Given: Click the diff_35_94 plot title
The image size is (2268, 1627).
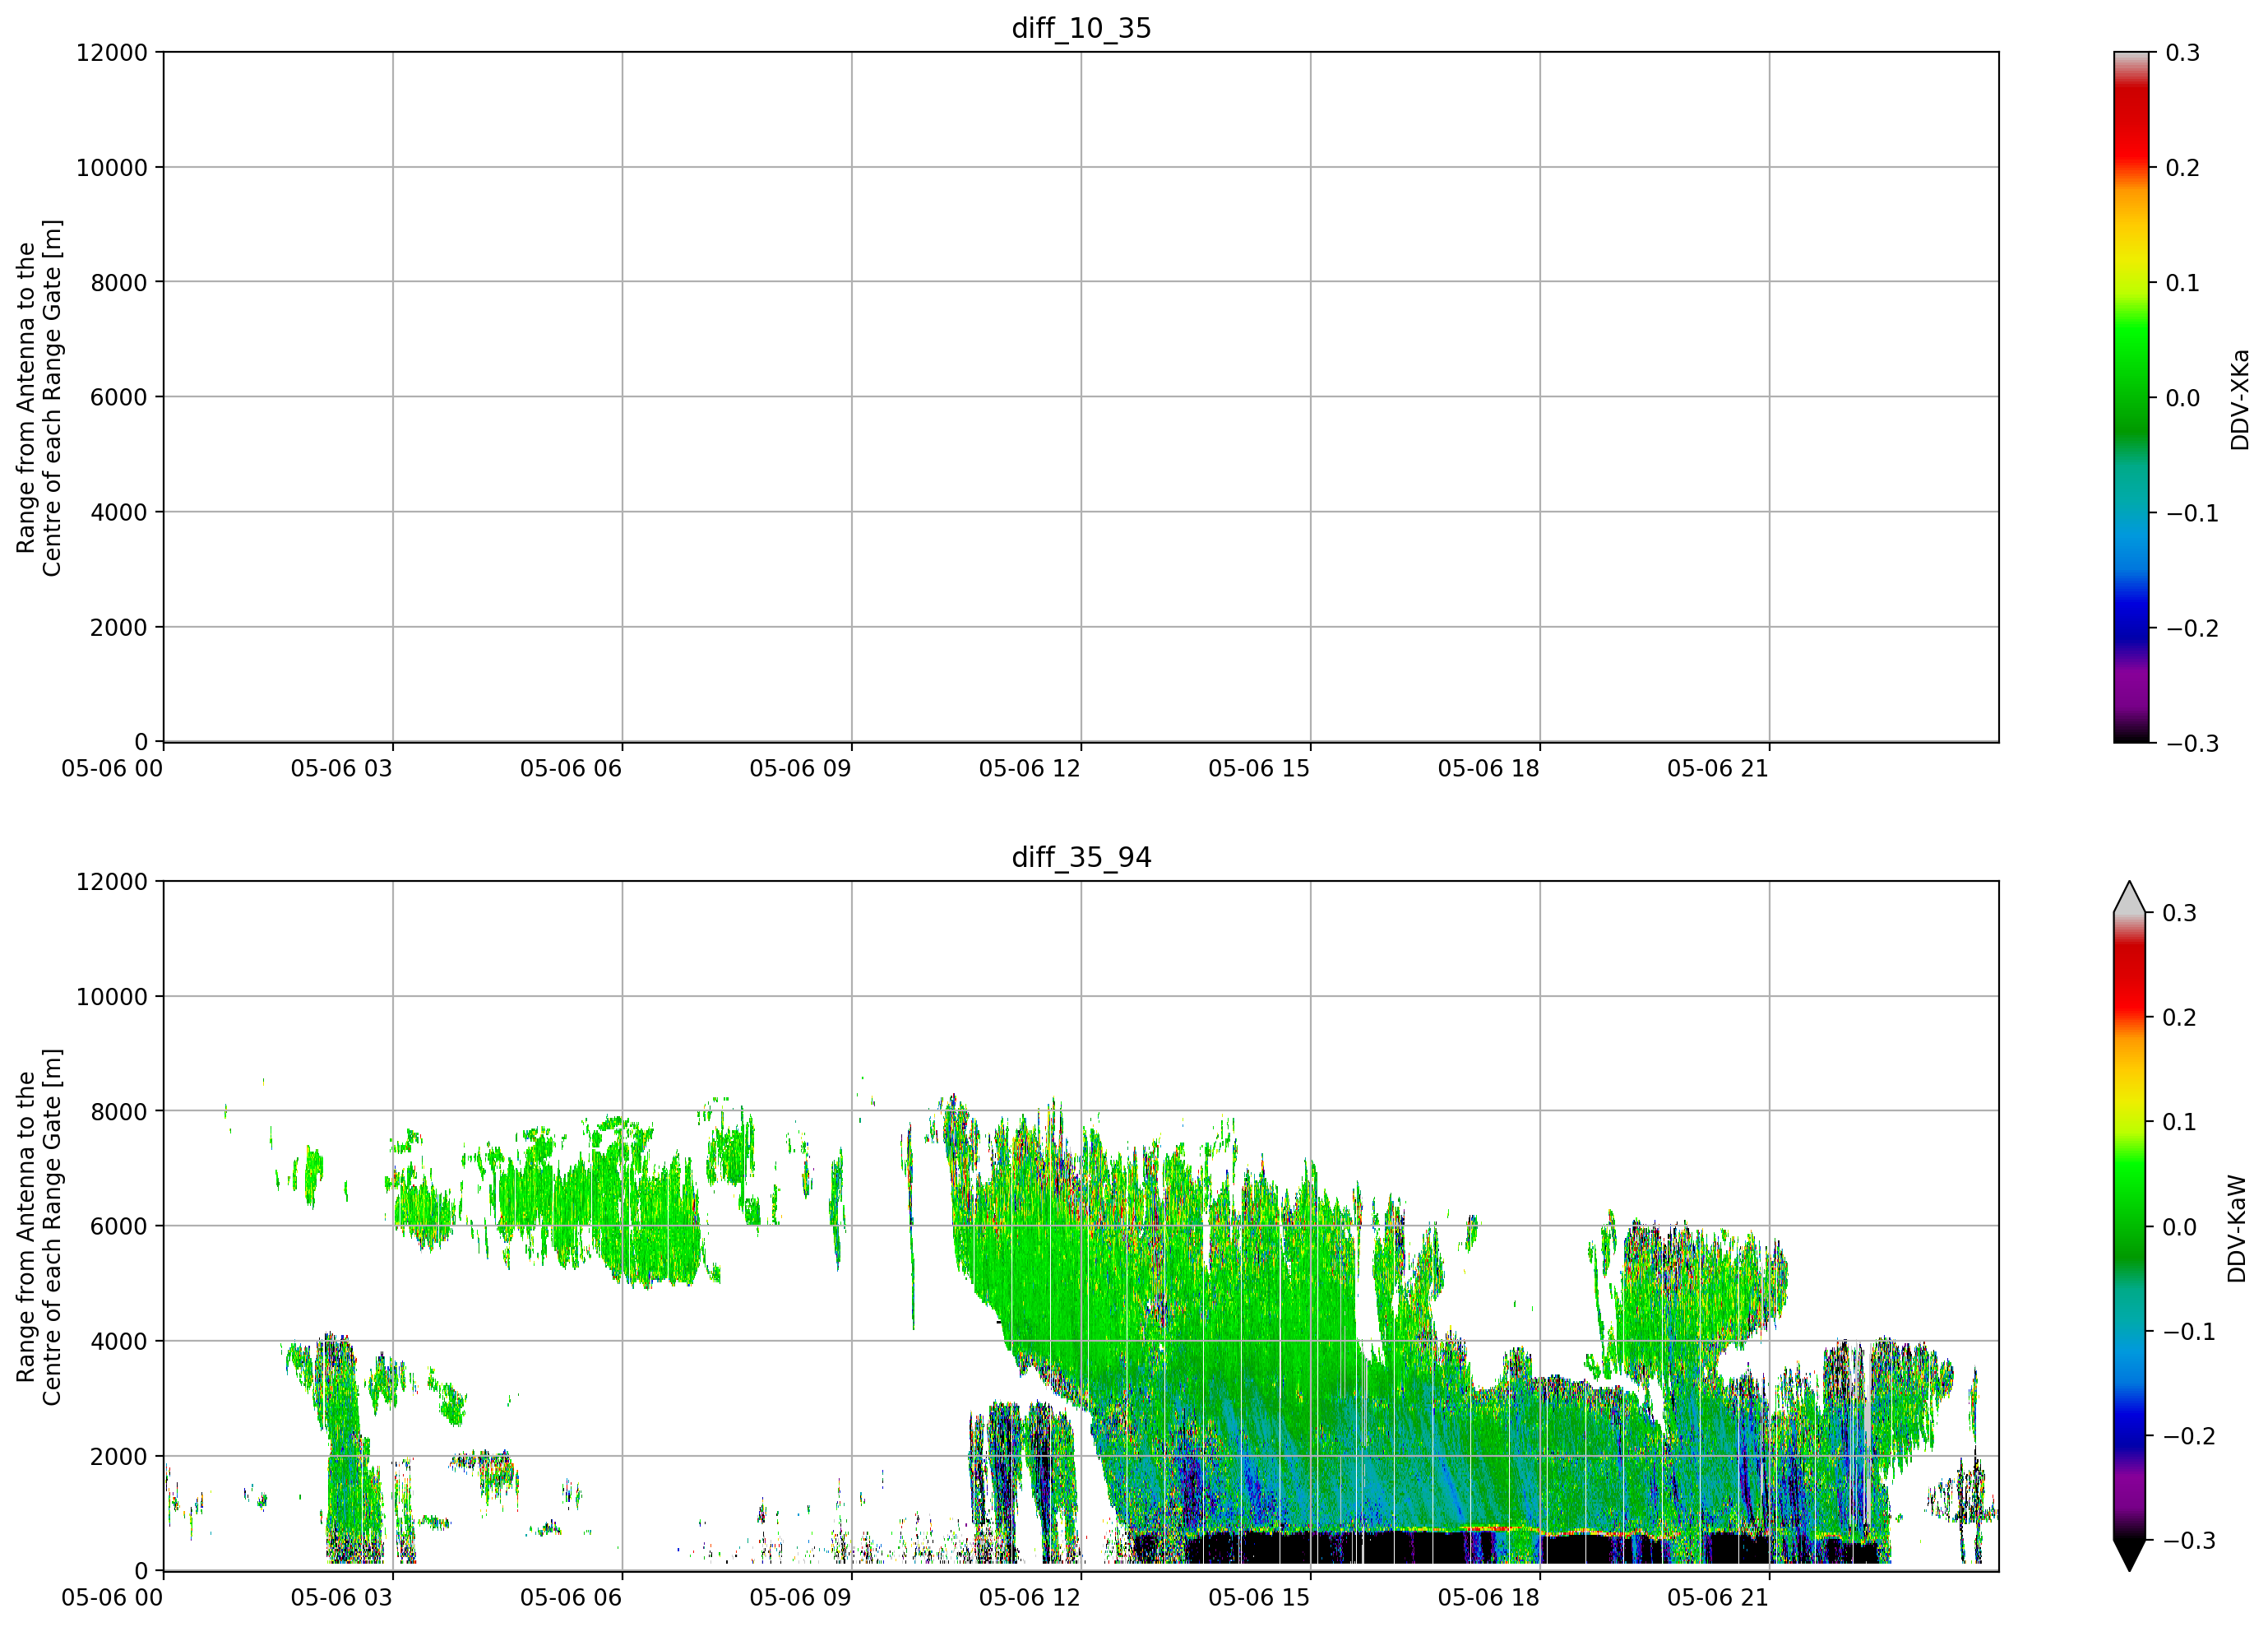Looking at the screenshot, I should (x=1081, y=857).
